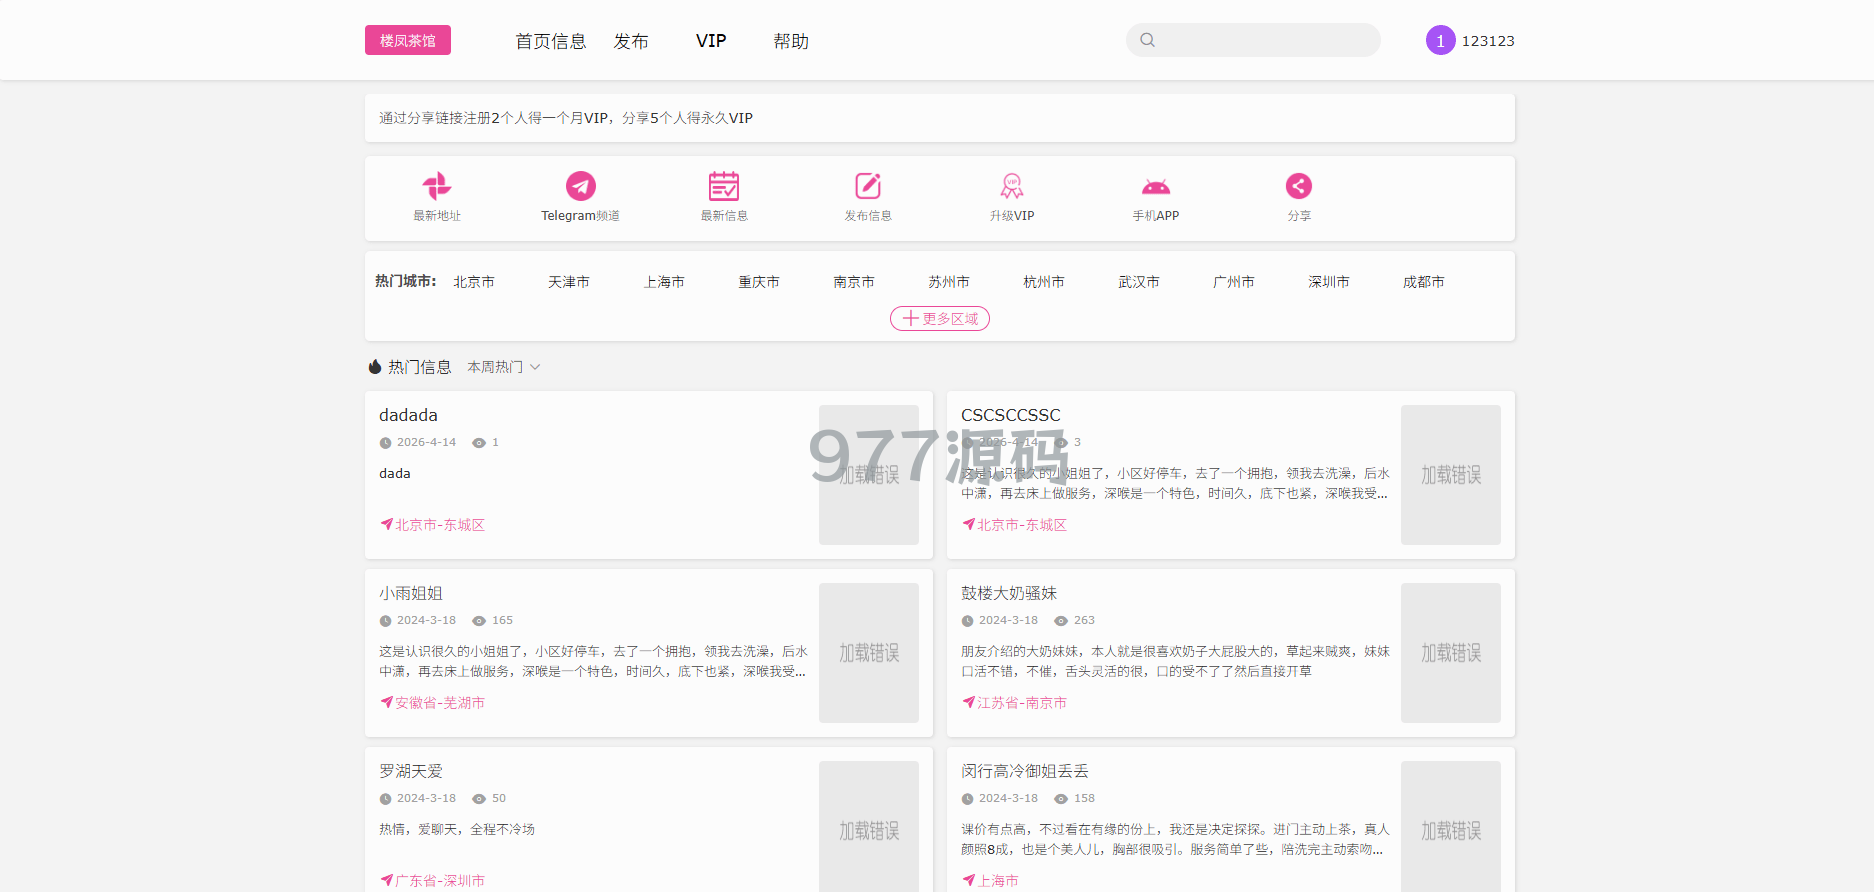The image size is (1874, 892).
Task: Select 上海市 in hot cities
Action: 664,282
